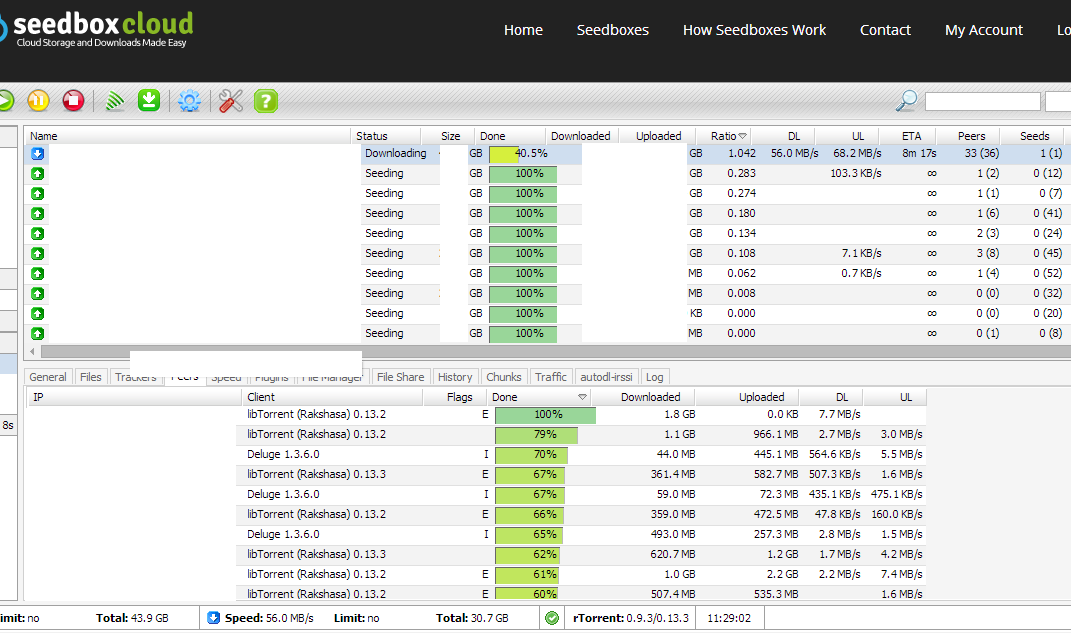This screenshot has width=1071, height=633.
Task: Click the 11:29:02 clock in status bar
Action: 729,618
